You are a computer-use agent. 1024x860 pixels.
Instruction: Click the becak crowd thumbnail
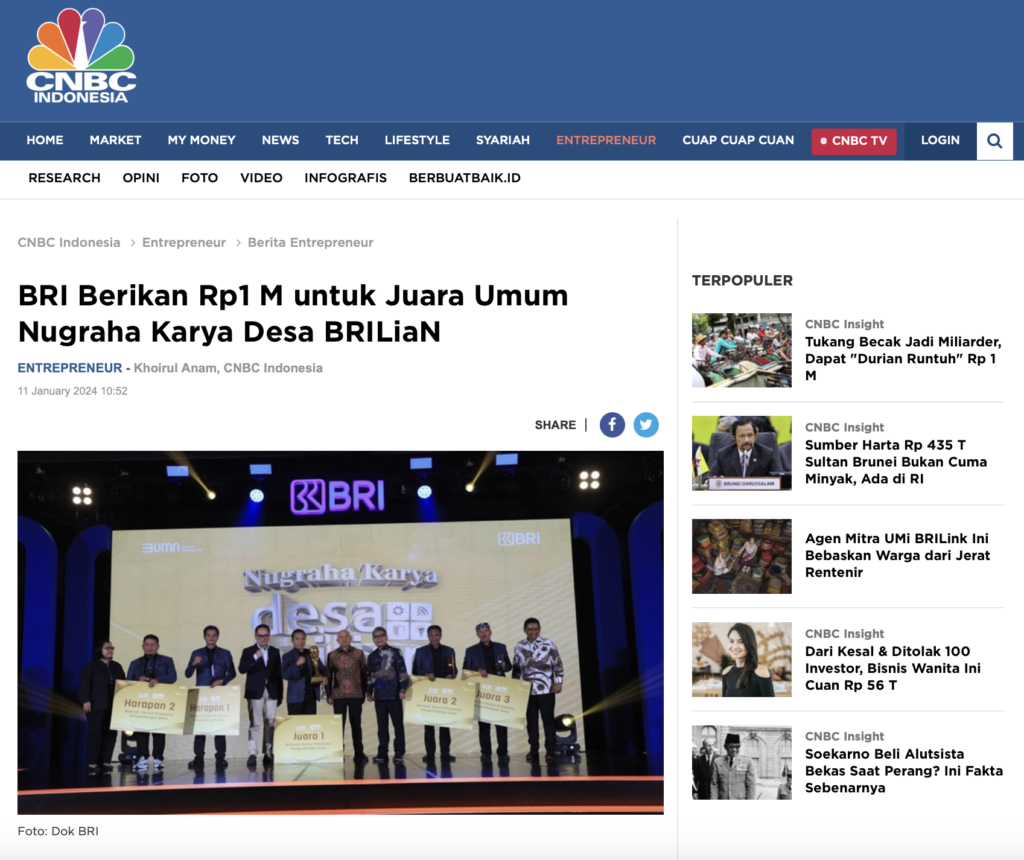742,350
